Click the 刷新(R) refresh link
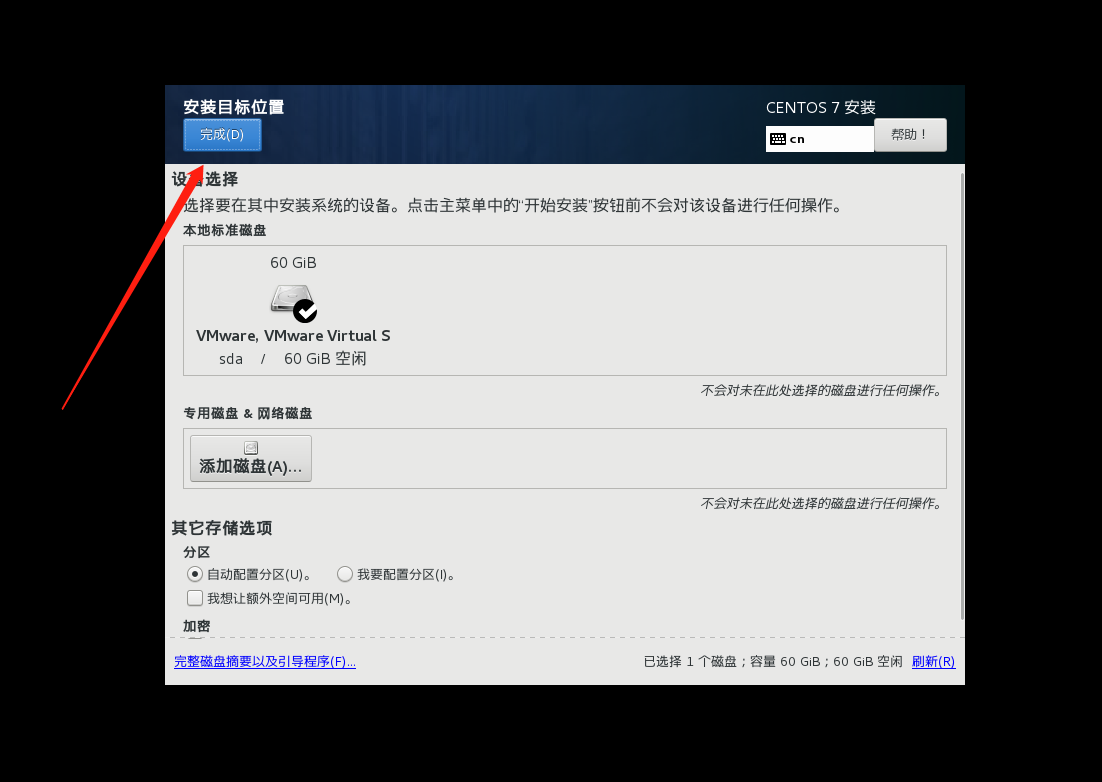1102x782 pixels. (x=933, y=661)
